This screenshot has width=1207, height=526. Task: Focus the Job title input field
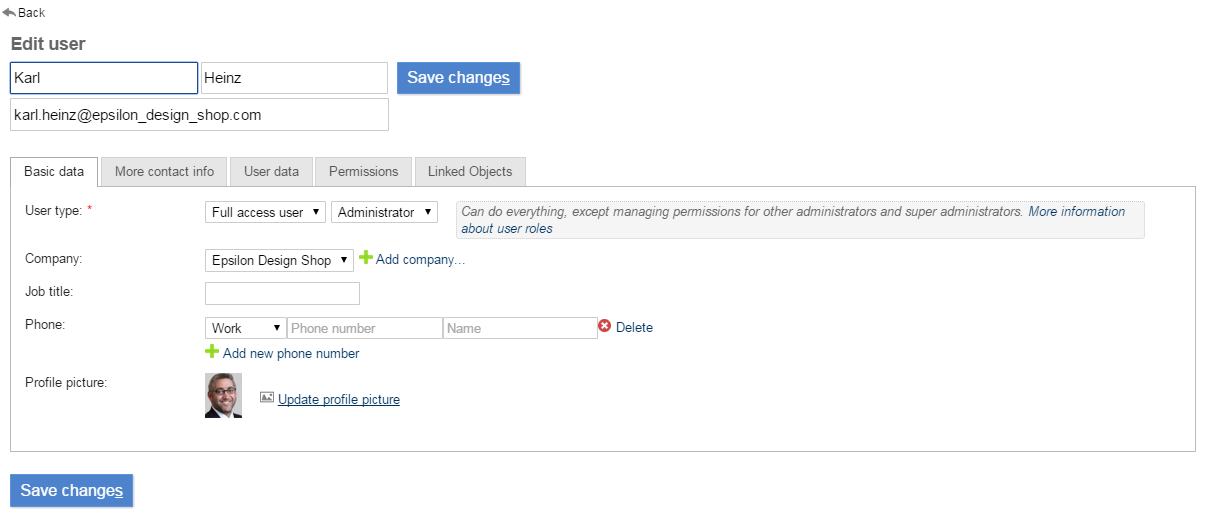tap(282, 293)
